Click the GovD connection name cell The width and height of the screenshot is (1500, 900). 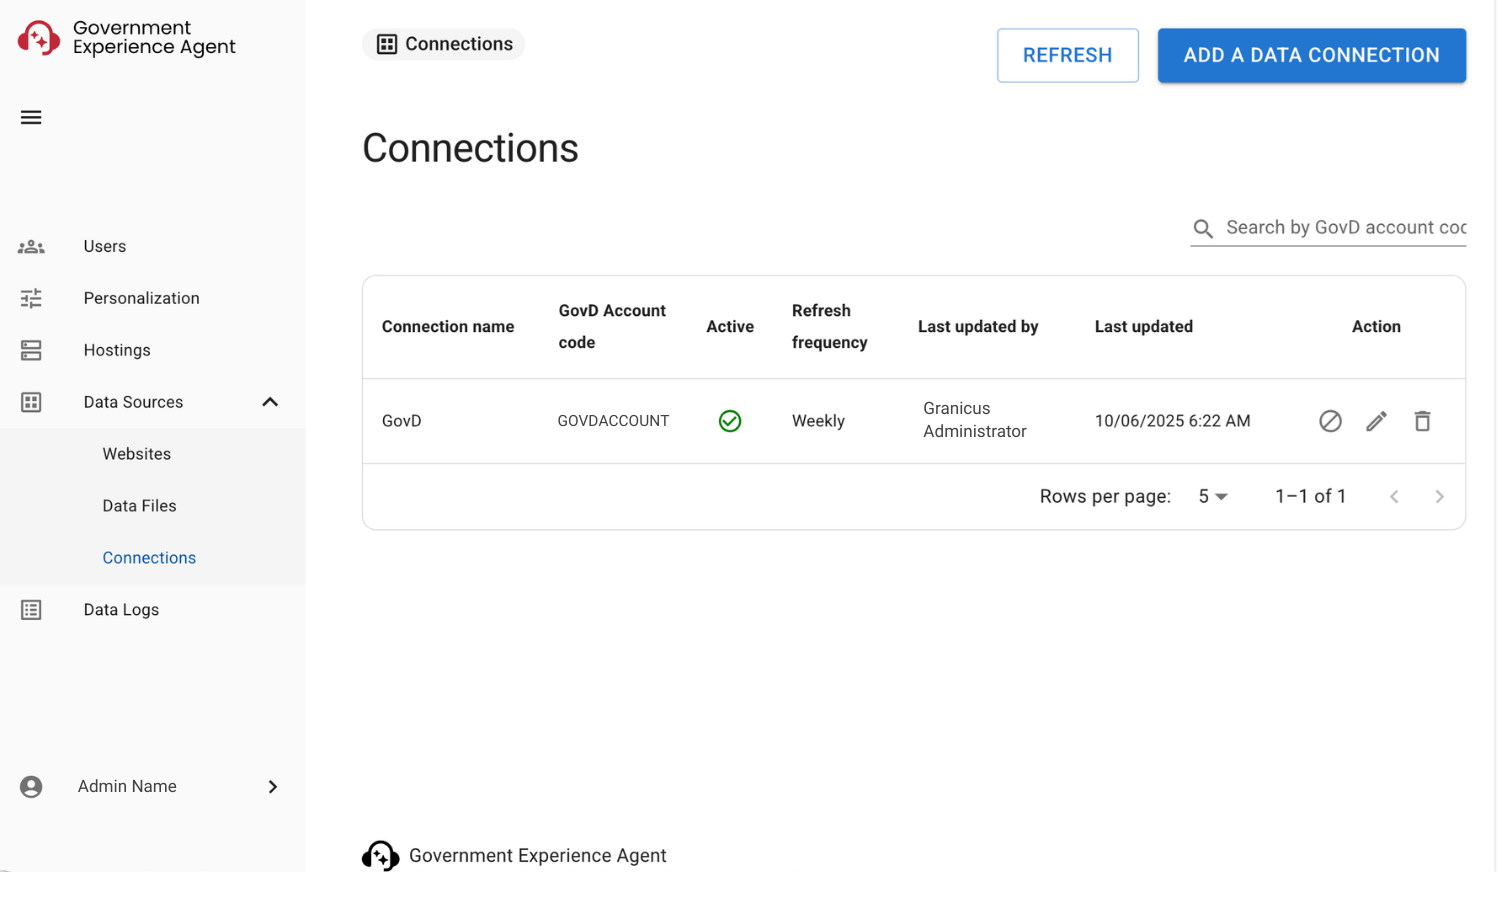pyautogui.click(x=402, y=421)
